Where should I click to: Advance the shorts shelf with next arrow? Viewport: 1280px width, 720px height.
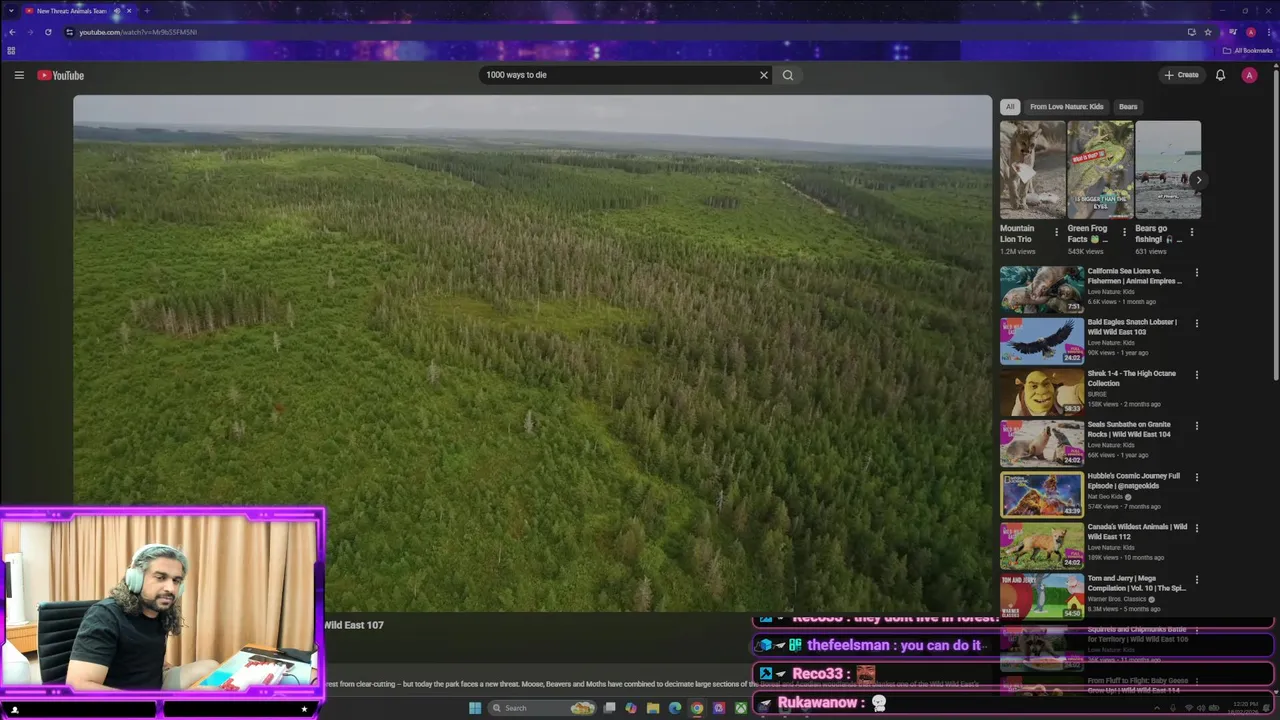[1198, 180]
